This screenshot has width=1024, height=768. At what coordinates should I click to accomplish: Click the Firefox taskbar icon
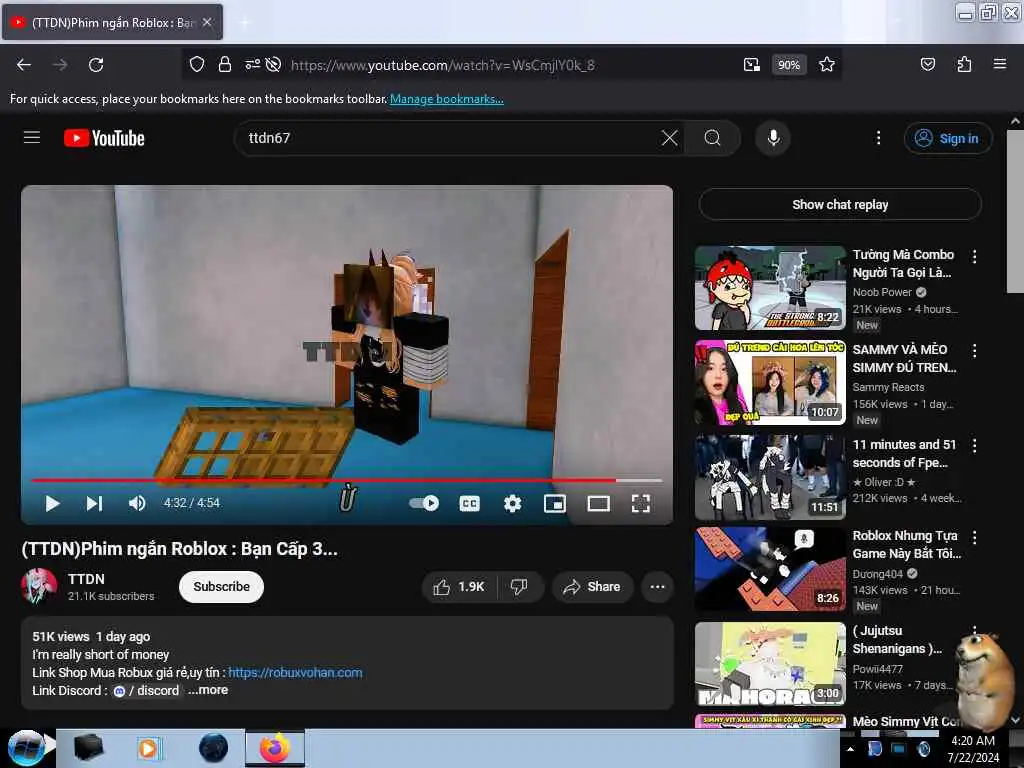click(x=275, y=748)
